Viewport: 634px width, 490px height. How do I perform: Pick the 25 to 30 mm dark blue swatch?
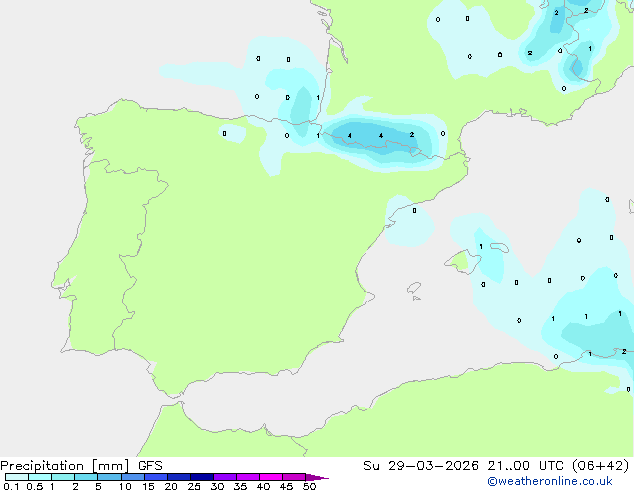(x=202, y=477)
